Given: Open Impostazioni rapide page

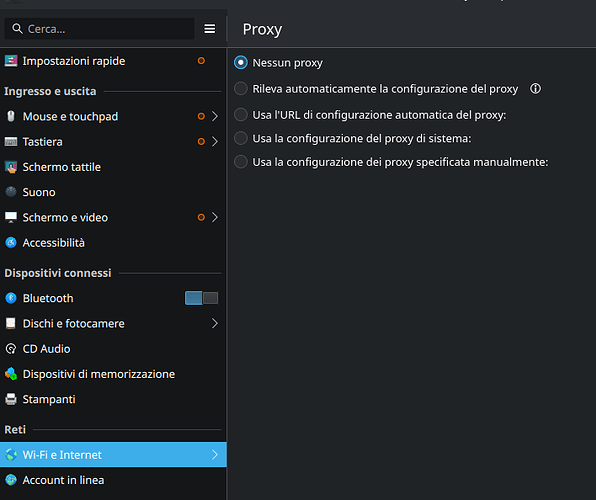Looking at the screenshot, I should coord(113,61).
